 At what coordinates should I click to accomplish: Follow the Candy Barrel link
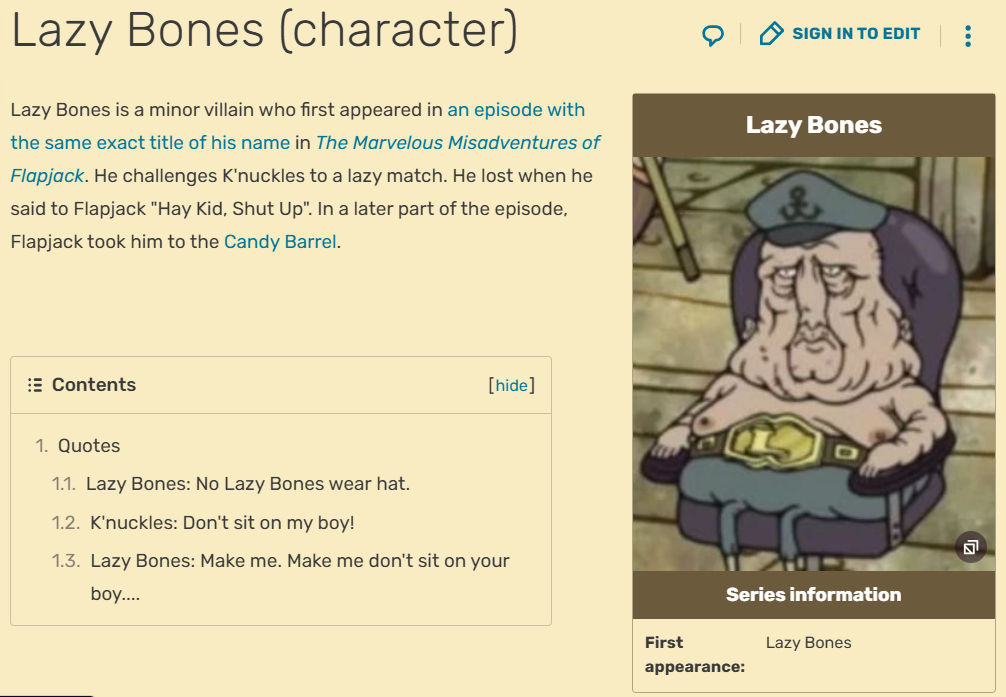click(280, 242)
